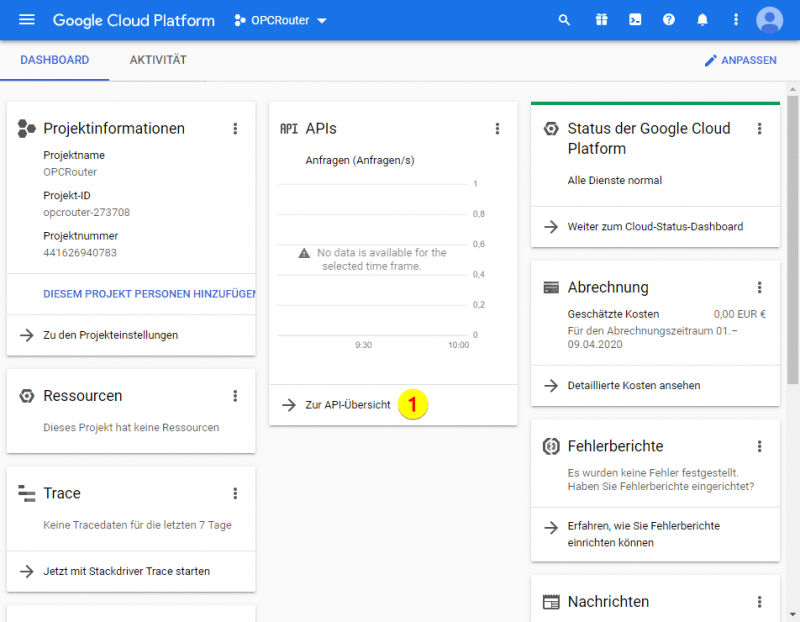Open the help icon in the top bar

coord(668,19)
